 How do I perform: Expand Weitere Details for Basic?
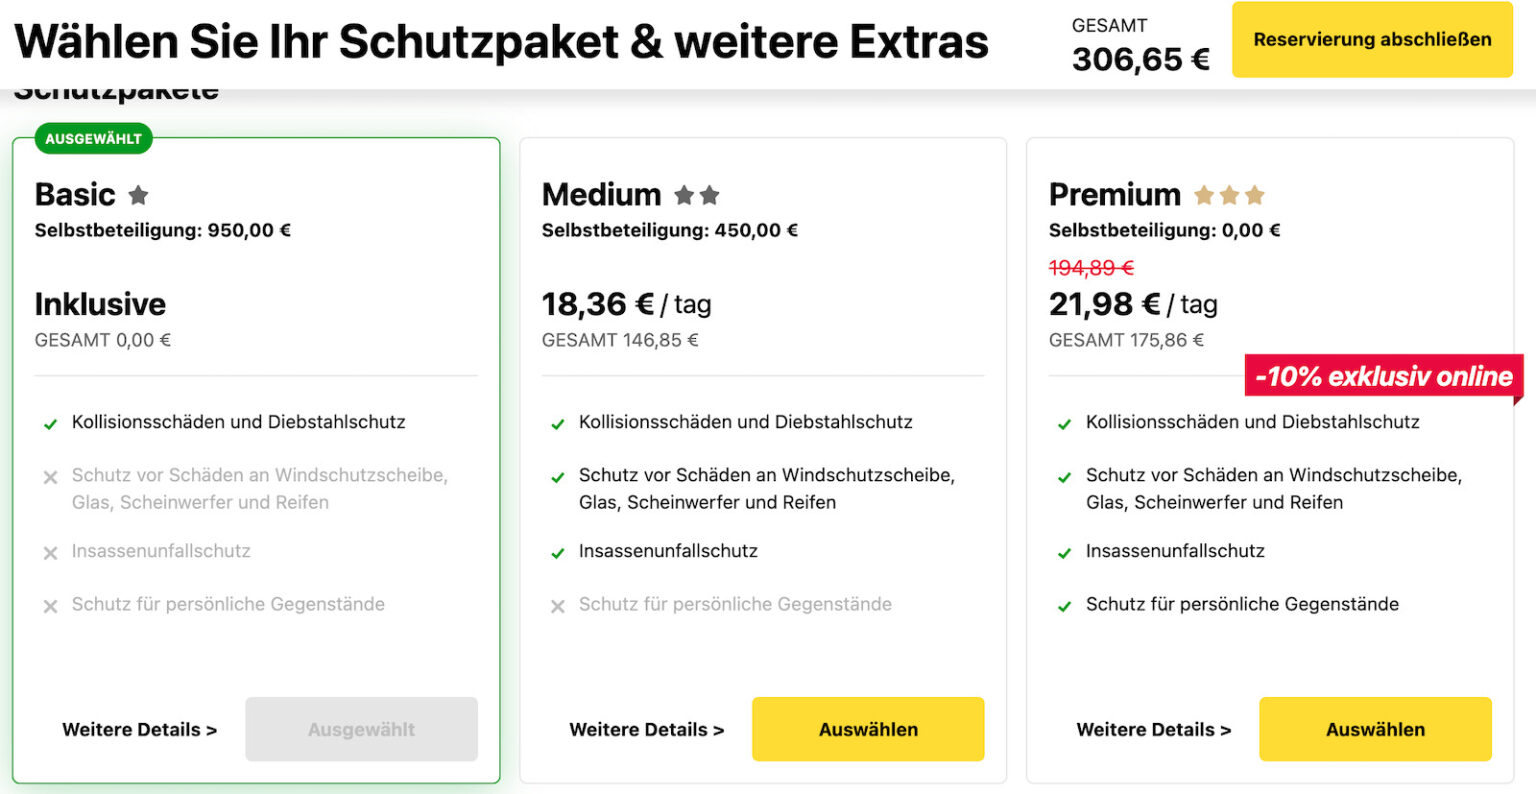tap(139, 729)
